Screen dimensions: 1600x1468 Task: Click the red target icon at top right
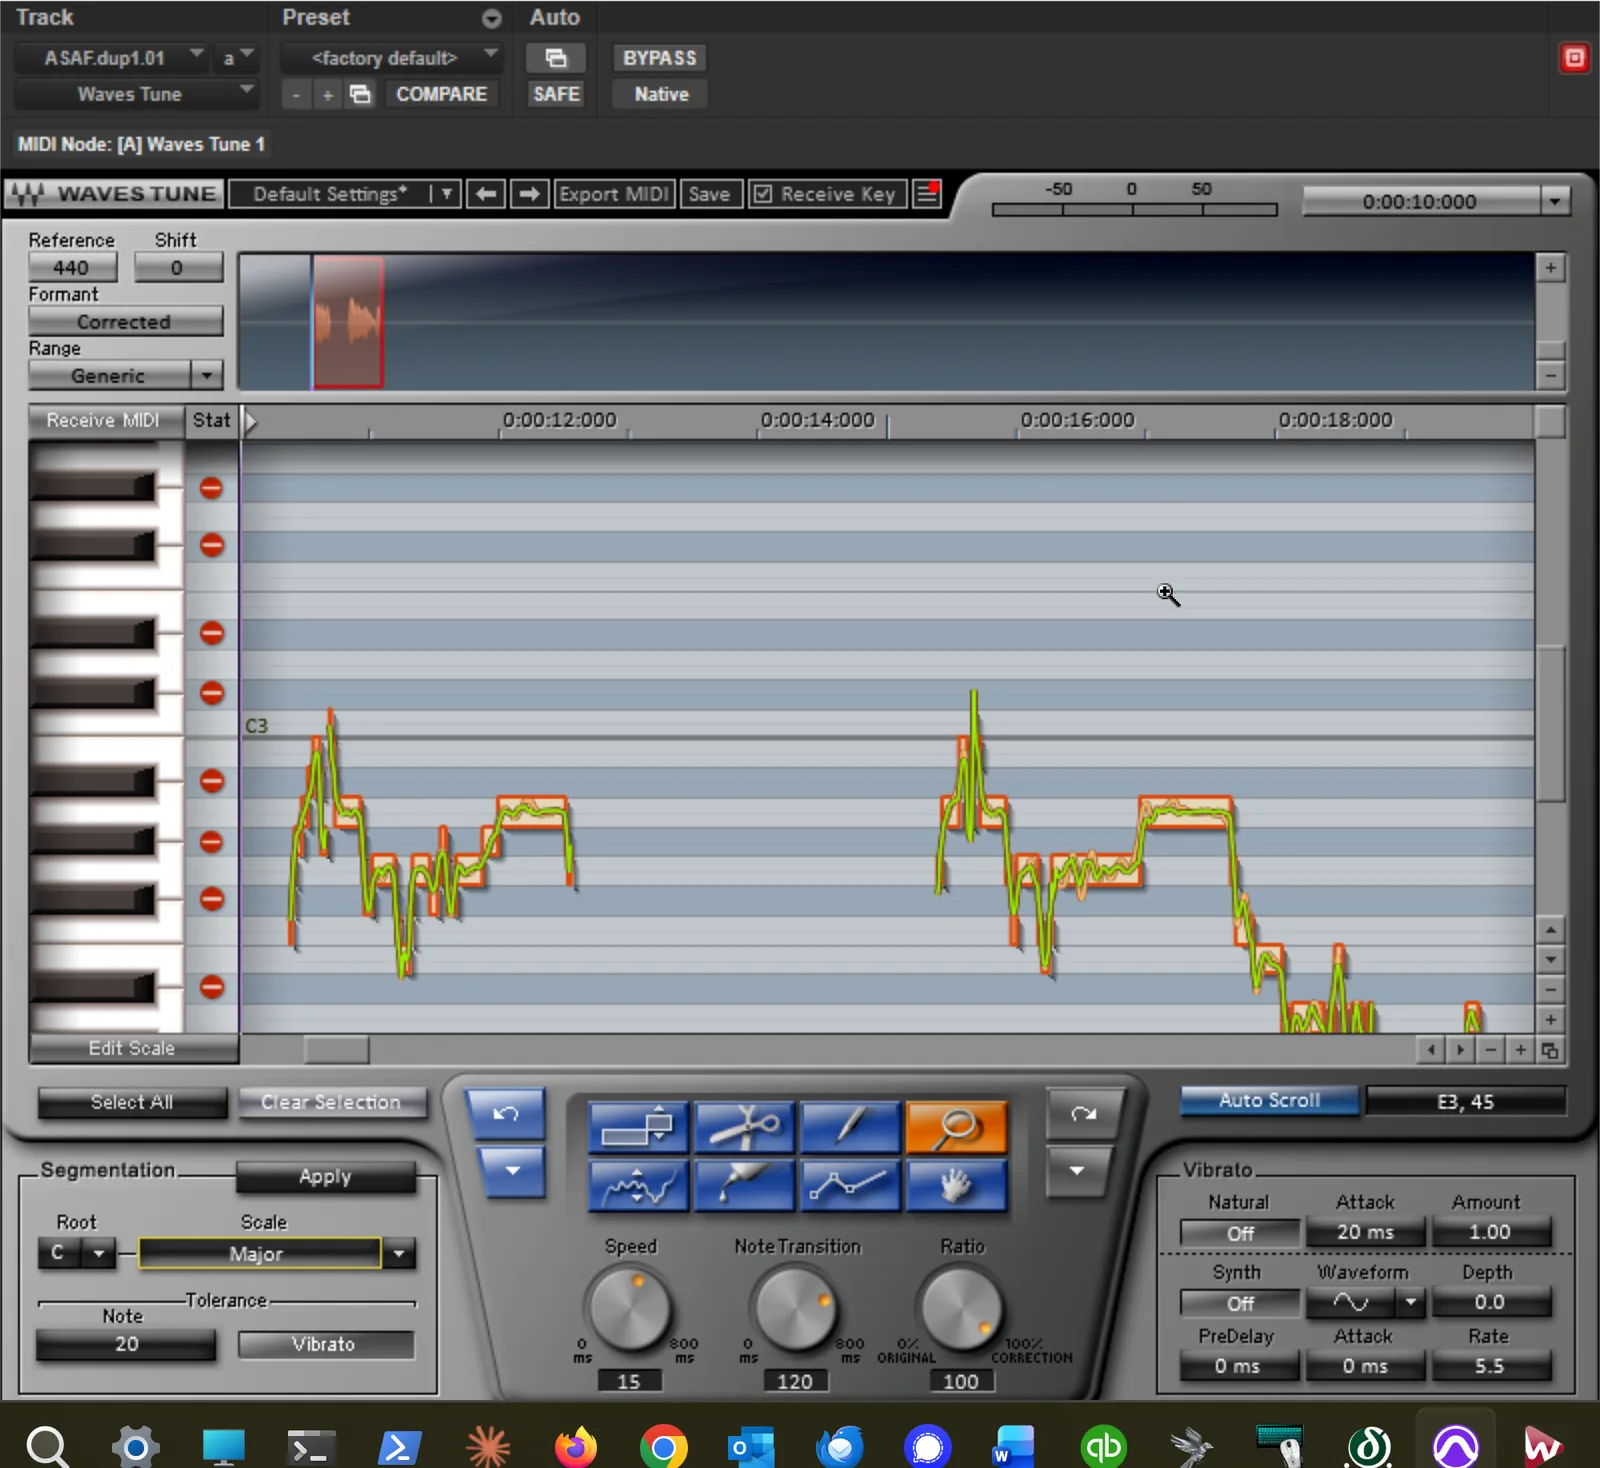click(x=1574, y=58)
